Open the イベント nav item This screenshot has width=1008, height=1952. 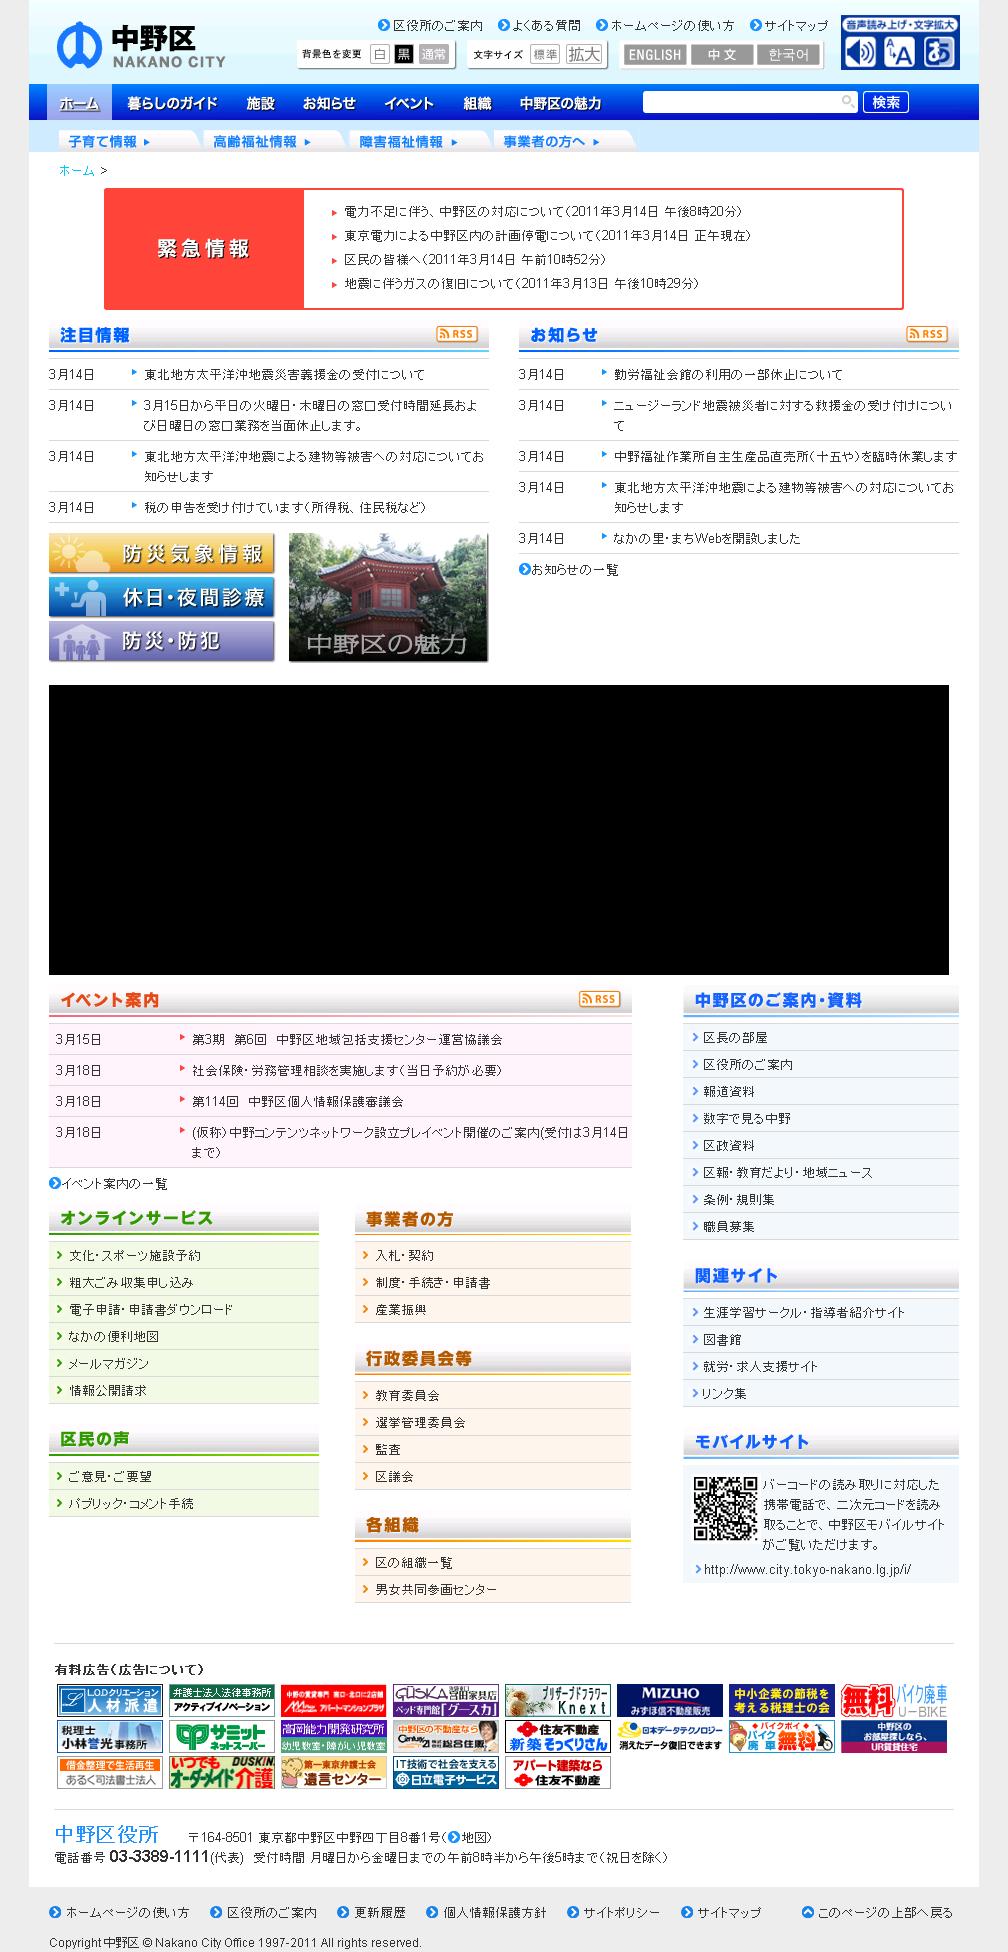click(x=409, y=103)
